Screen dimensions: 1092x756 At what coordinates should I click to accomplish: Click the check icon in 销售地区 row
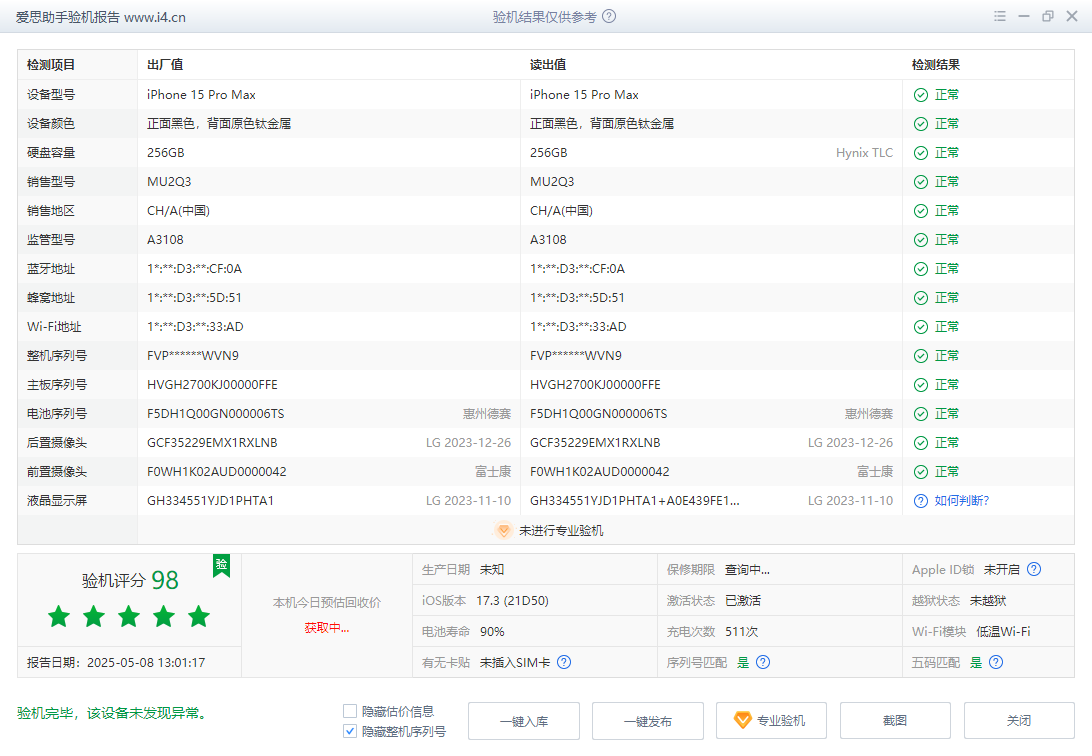pyautogui.click(x=921, y=211)
